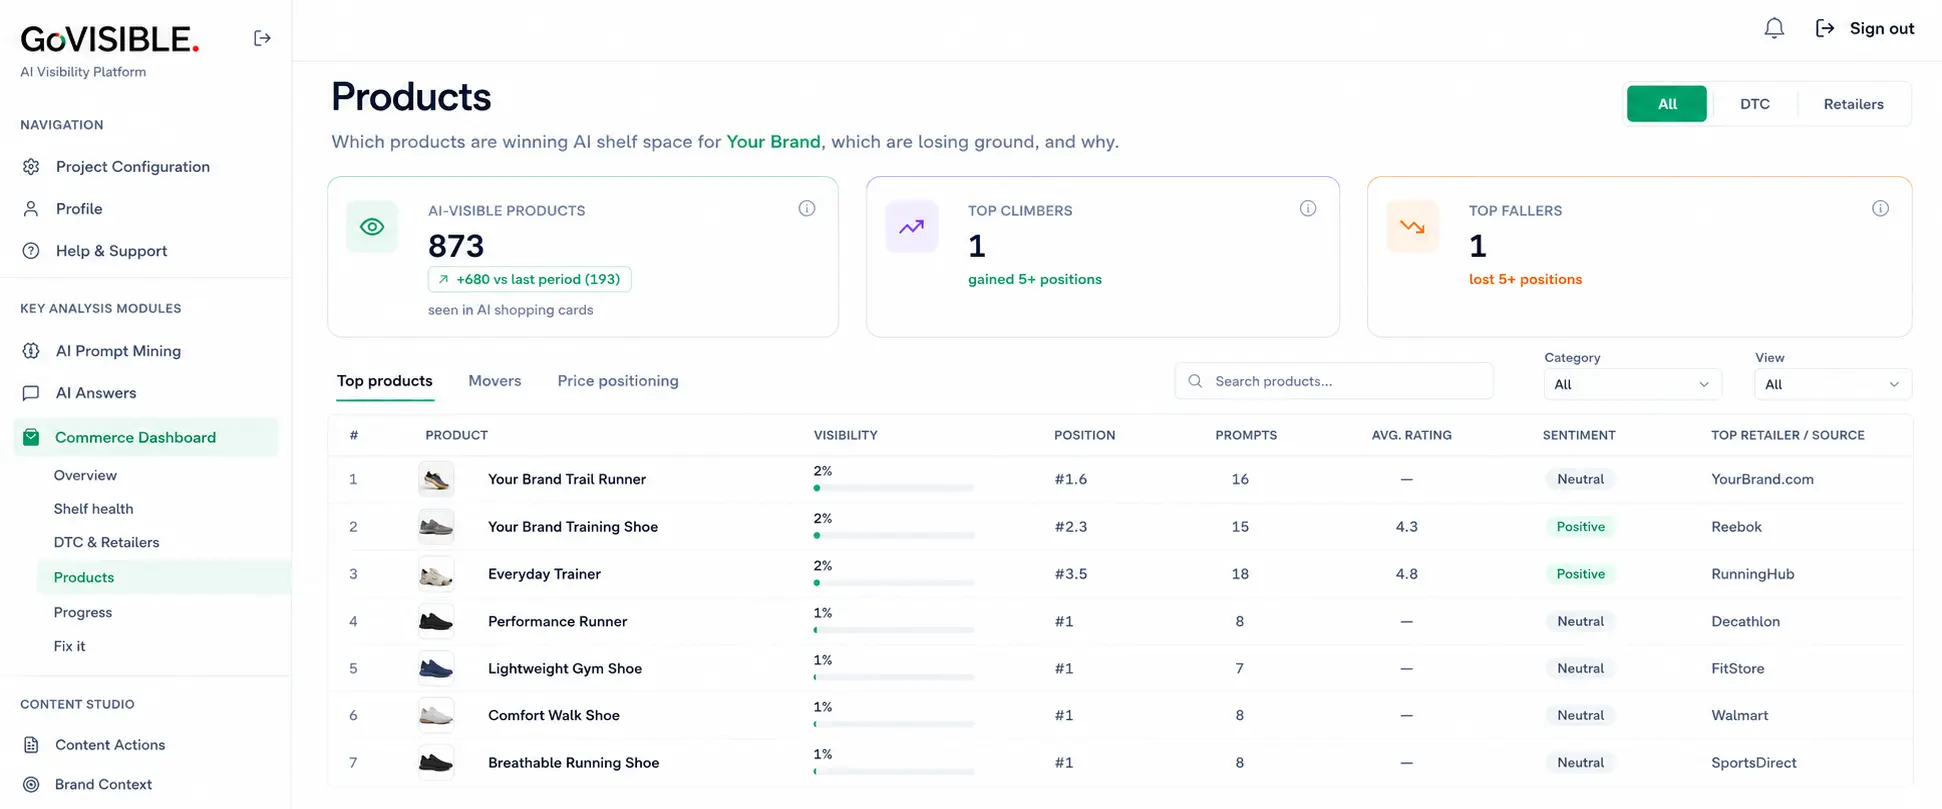Image resolution: width=1942 pixels, height=809 pixels.
Task: Open the Category dropdown
Action: click(1633, 384)
